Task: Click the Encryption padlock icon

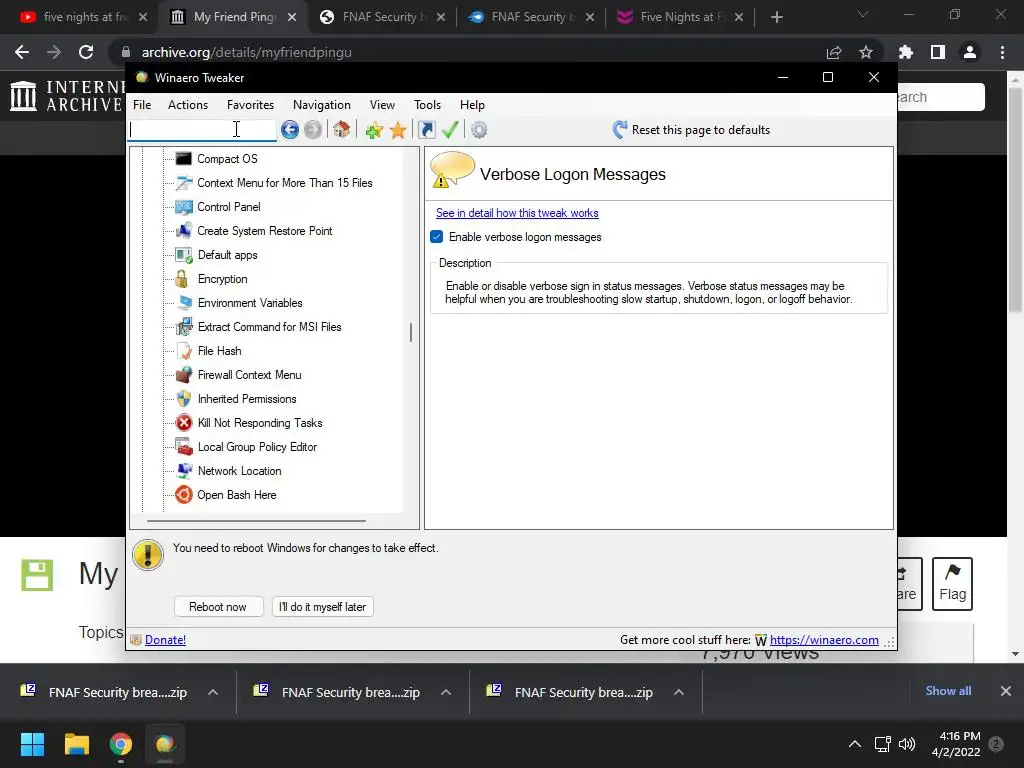Action: click(182, 279)
